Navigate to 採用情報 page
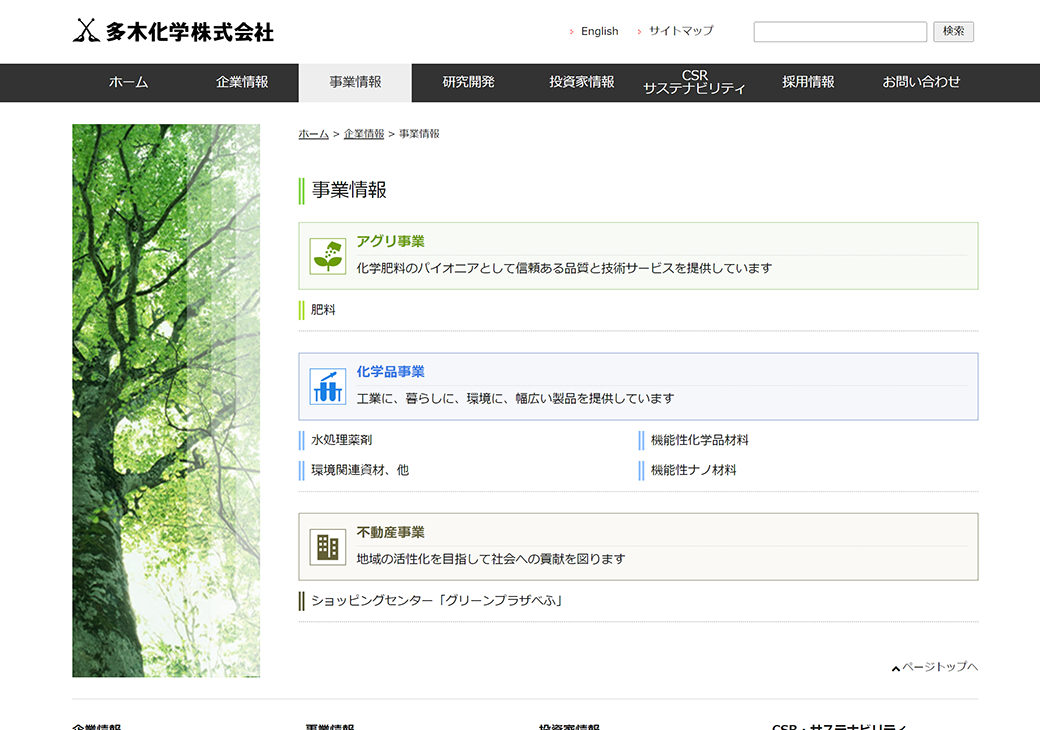Viewport: 1040px width, 730px height. (808, 83)
